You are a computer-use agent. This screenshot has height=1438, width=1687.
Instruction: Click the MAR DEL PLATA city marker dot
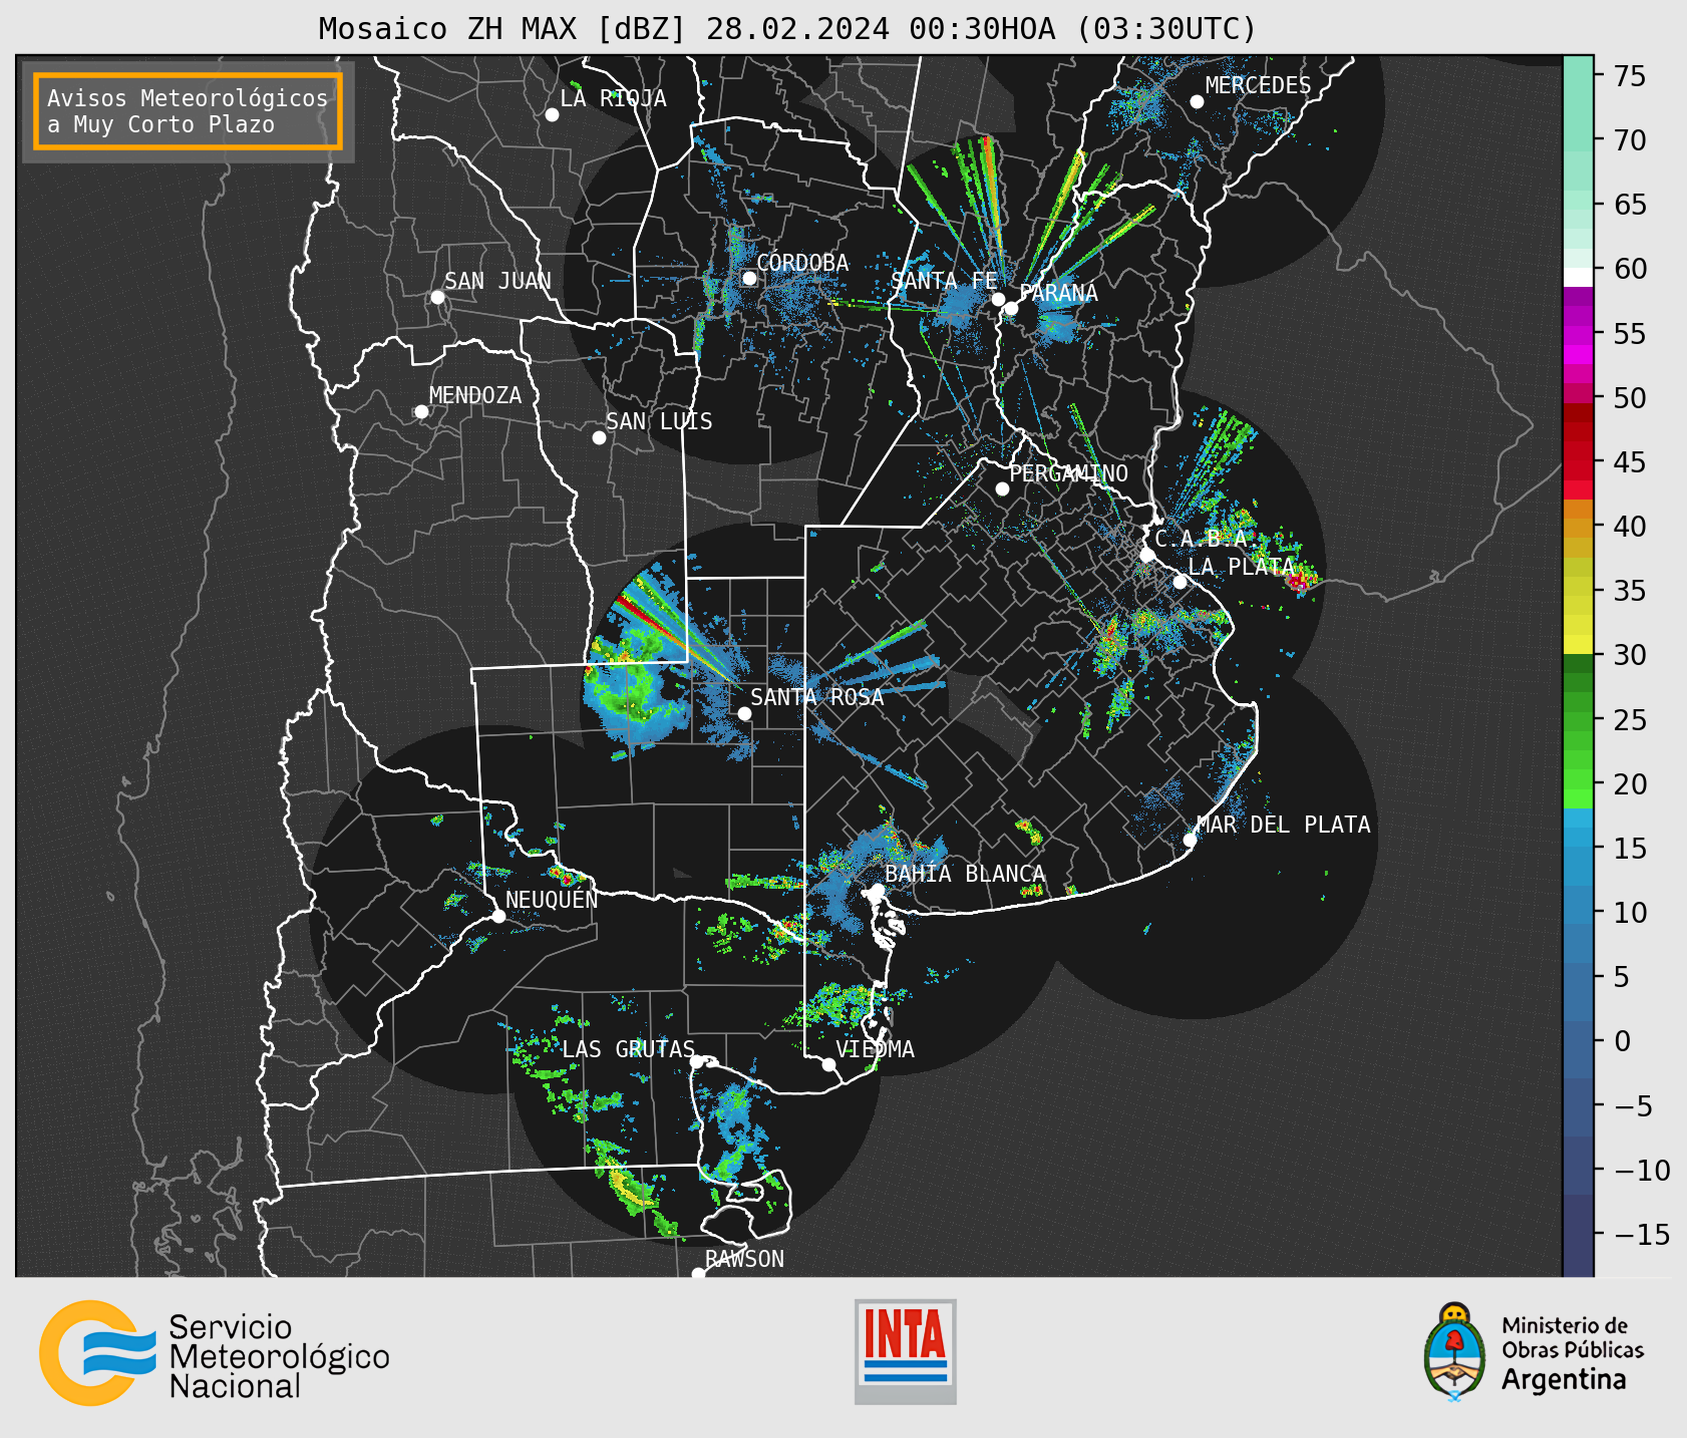click(1190, 840)
